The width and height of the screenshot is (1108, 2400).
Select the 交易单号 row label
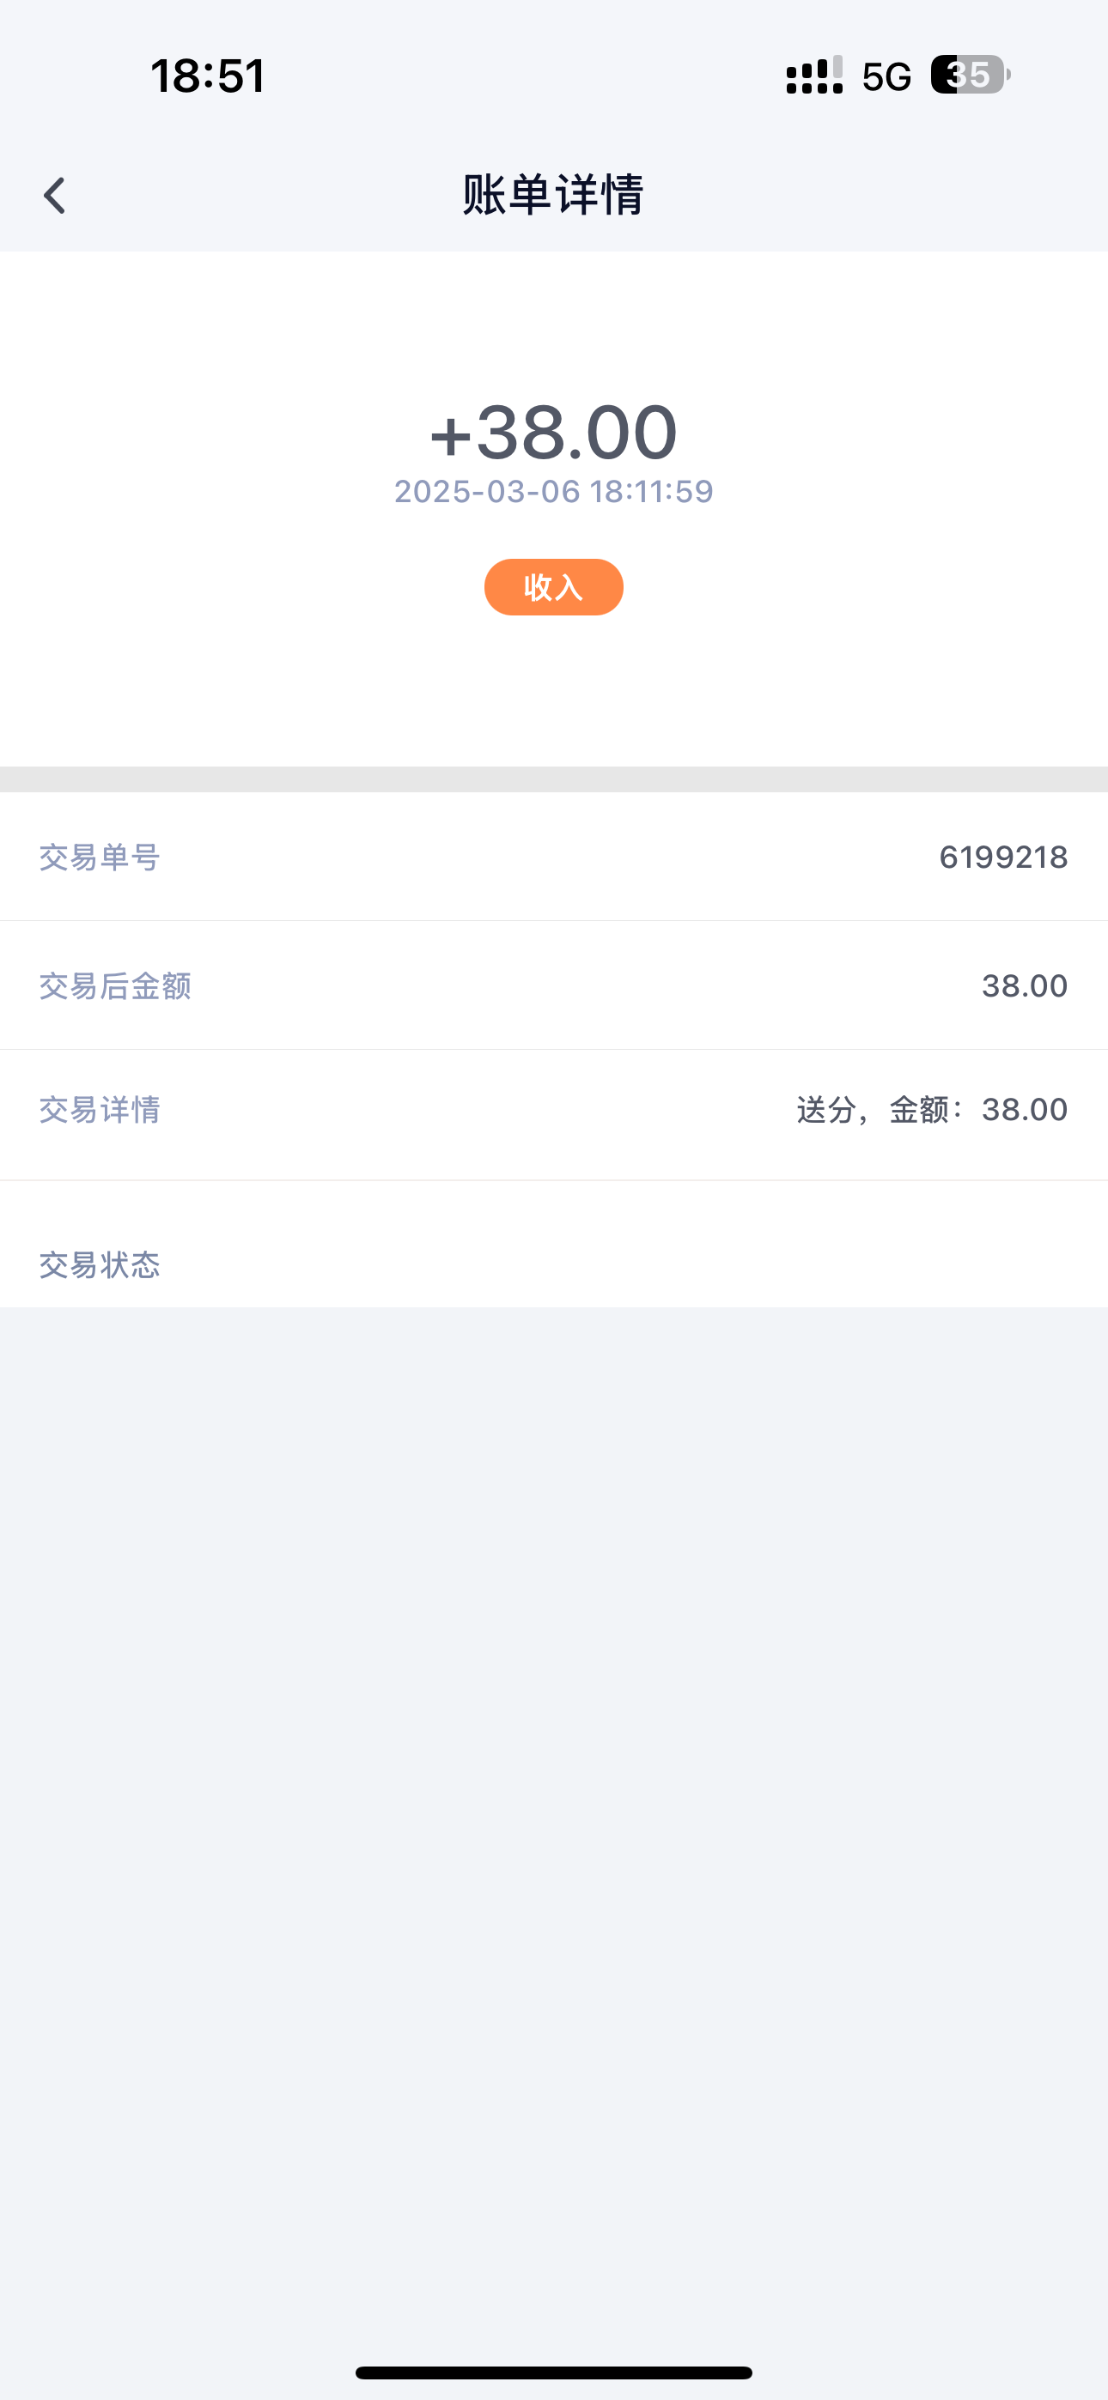click(x=99, y=857)
